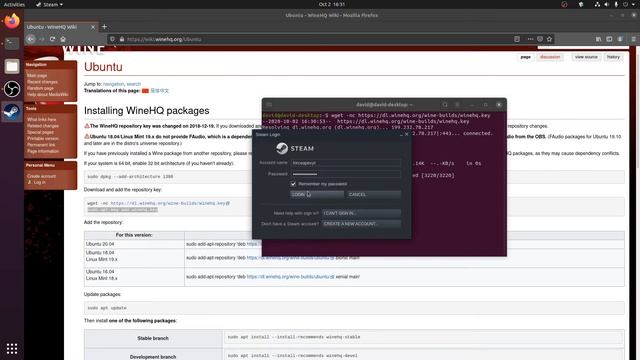Screen dimensions: 640x360
Task: Click the site security padlock icon
Action: 122,39
